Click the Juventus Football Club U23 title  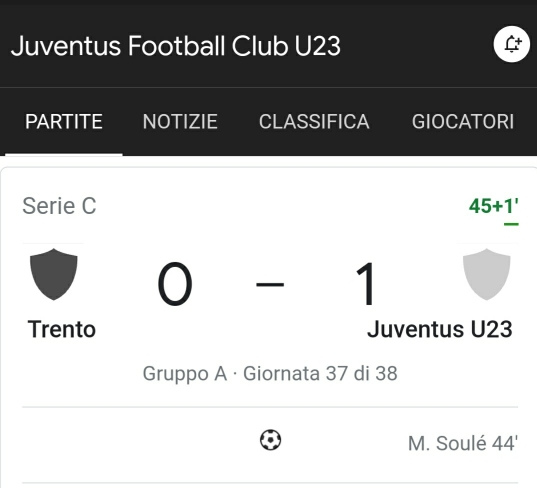coord(176,46)
